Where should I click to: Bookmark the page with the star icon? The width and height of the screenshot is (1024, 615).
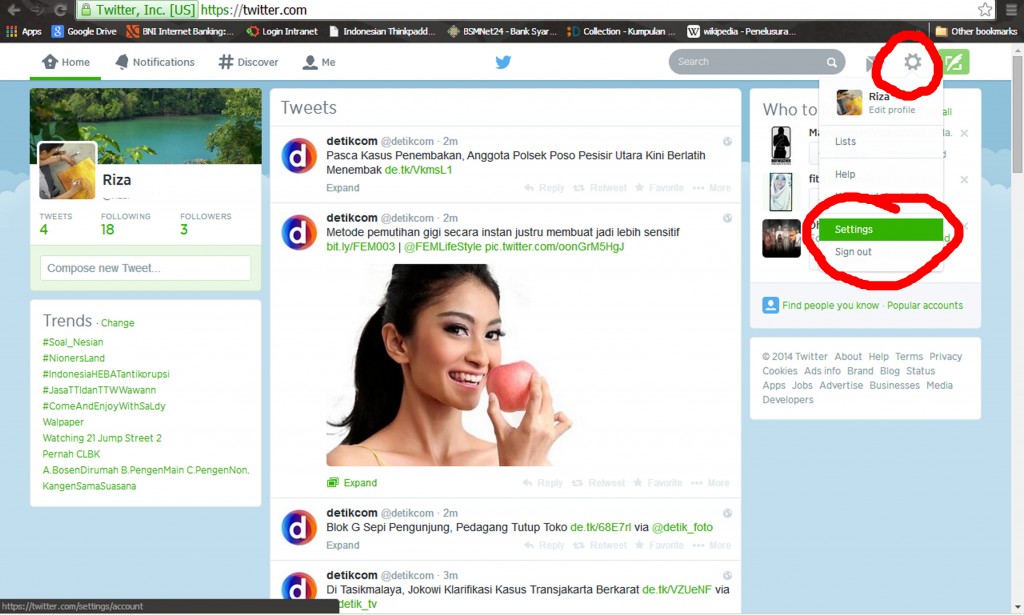tap(985, 10)
